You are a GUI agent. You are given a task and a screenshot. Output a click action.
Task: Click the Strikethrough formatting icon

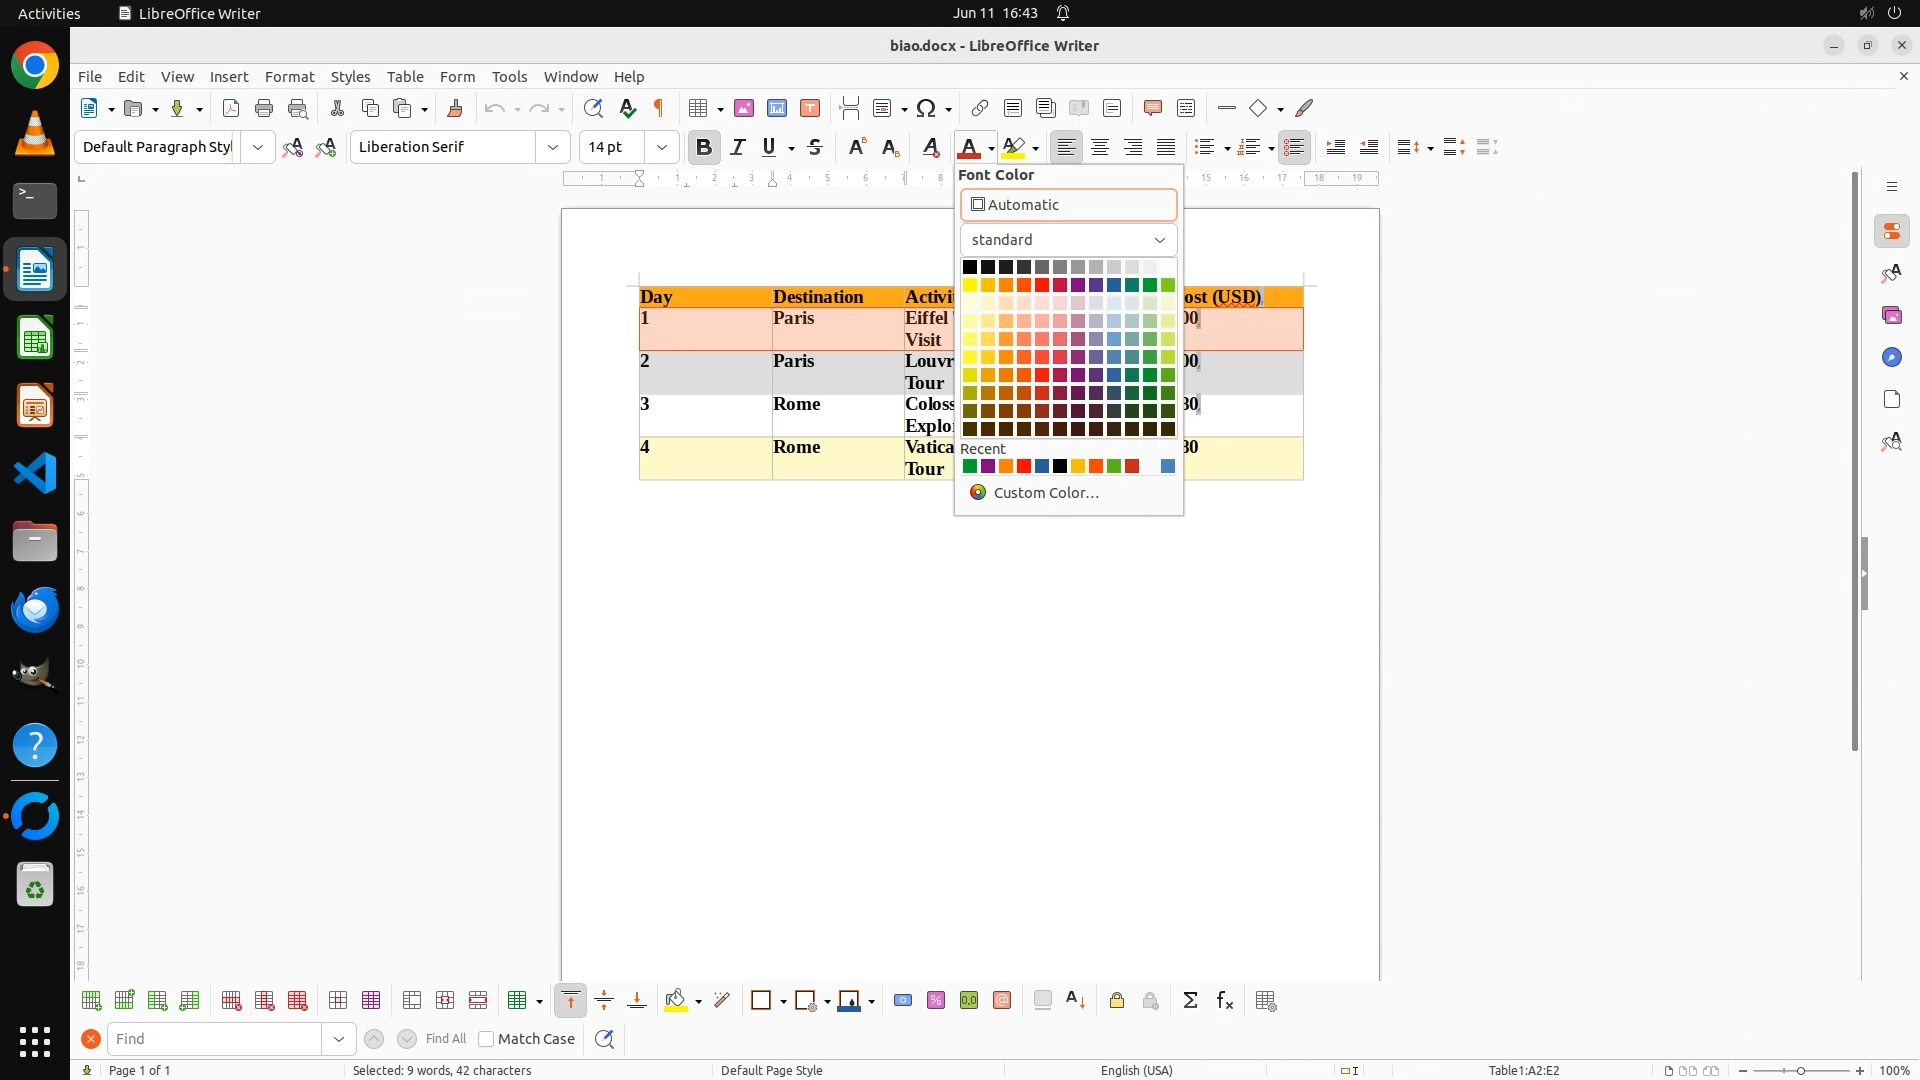pyautogui.click(x=815, y=147)
